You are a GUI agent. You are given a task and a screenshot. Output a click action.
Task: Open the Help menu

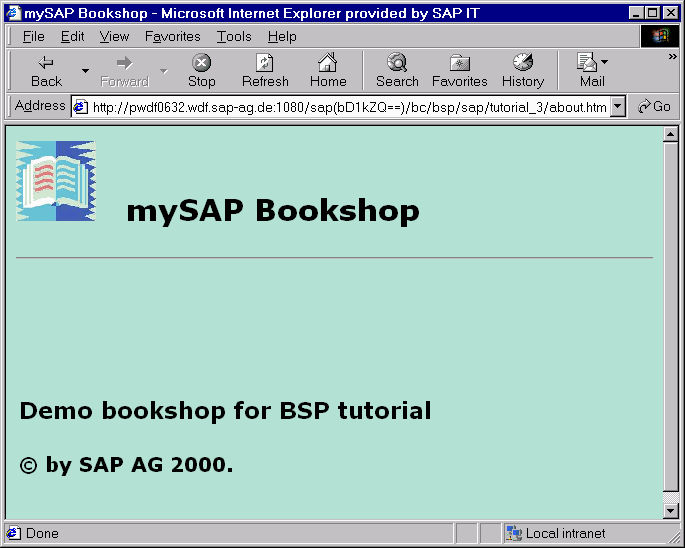[x=282, y=36]
